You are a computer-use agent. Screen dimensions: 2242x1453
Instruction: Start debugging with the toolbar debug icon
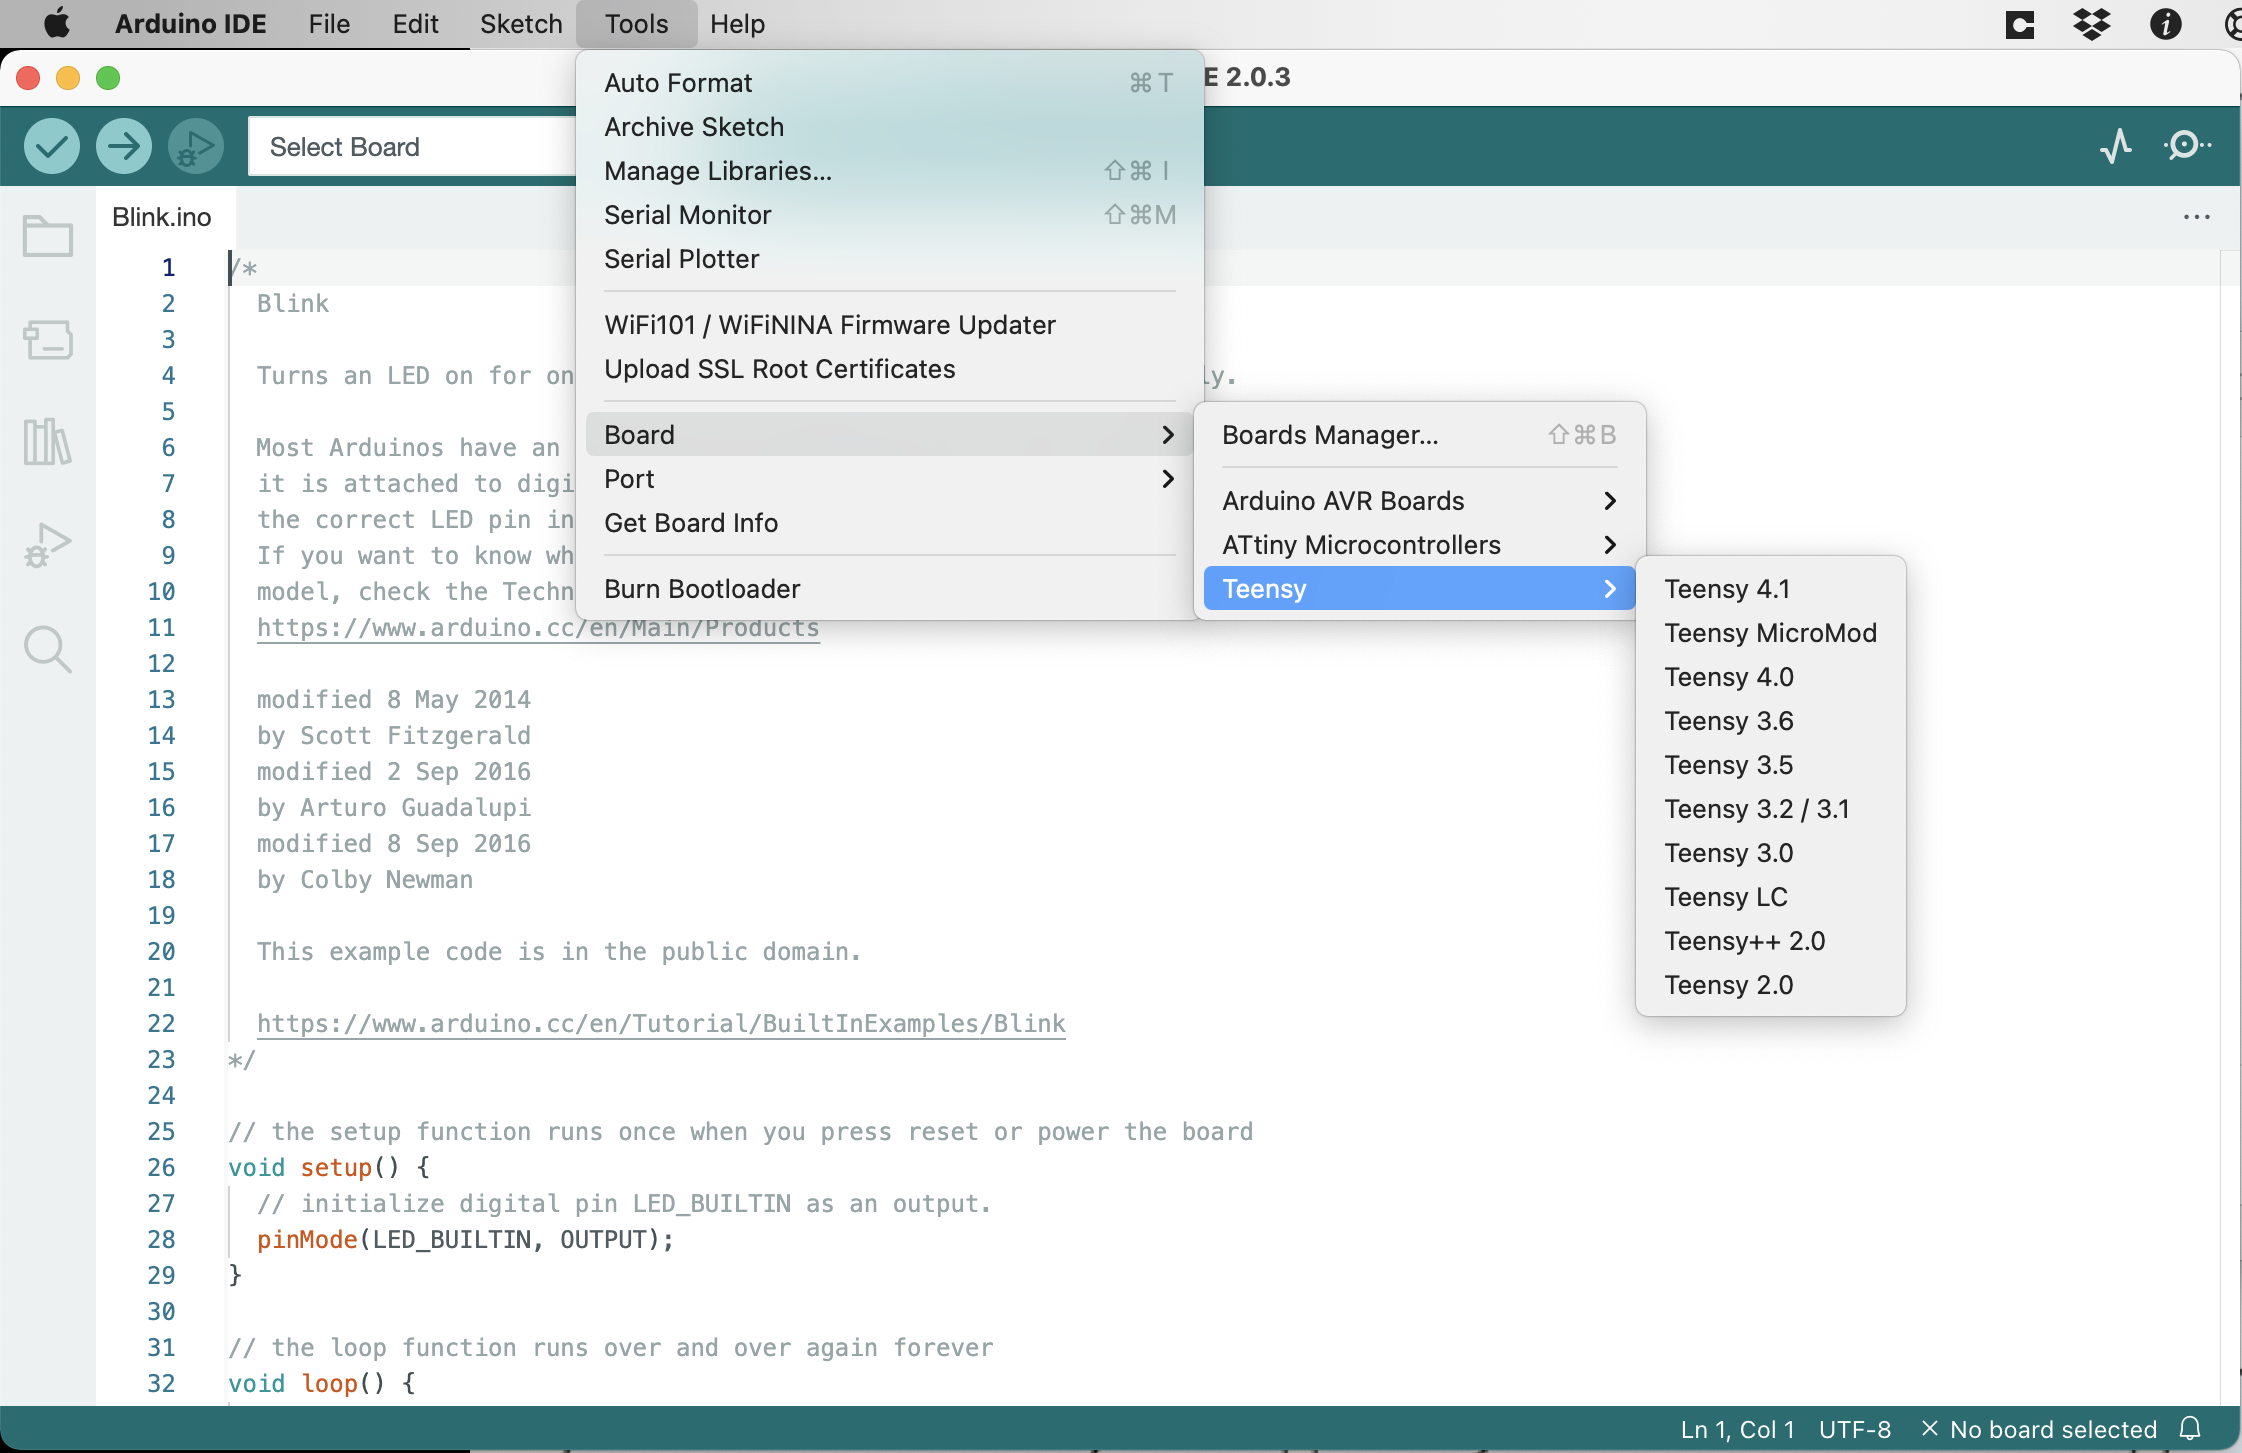point(195,146)
